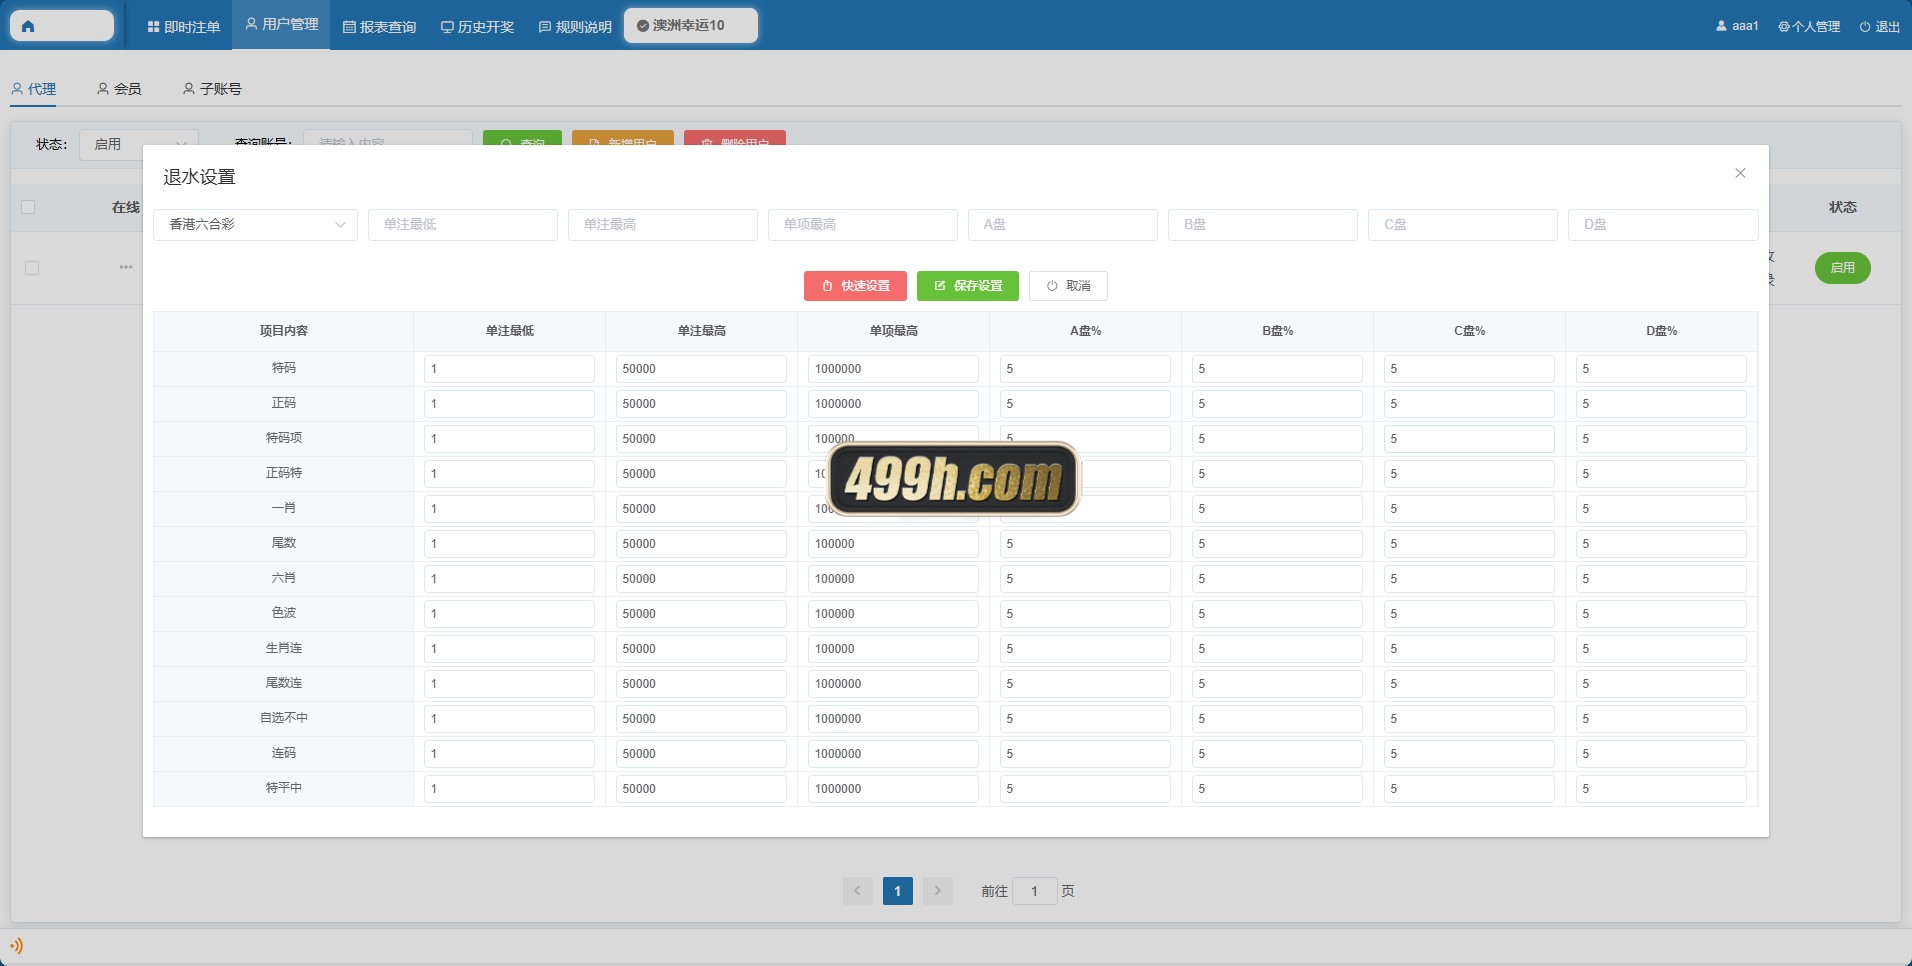Click the 单项最高 quick-set field

click(x=862, y=225)
